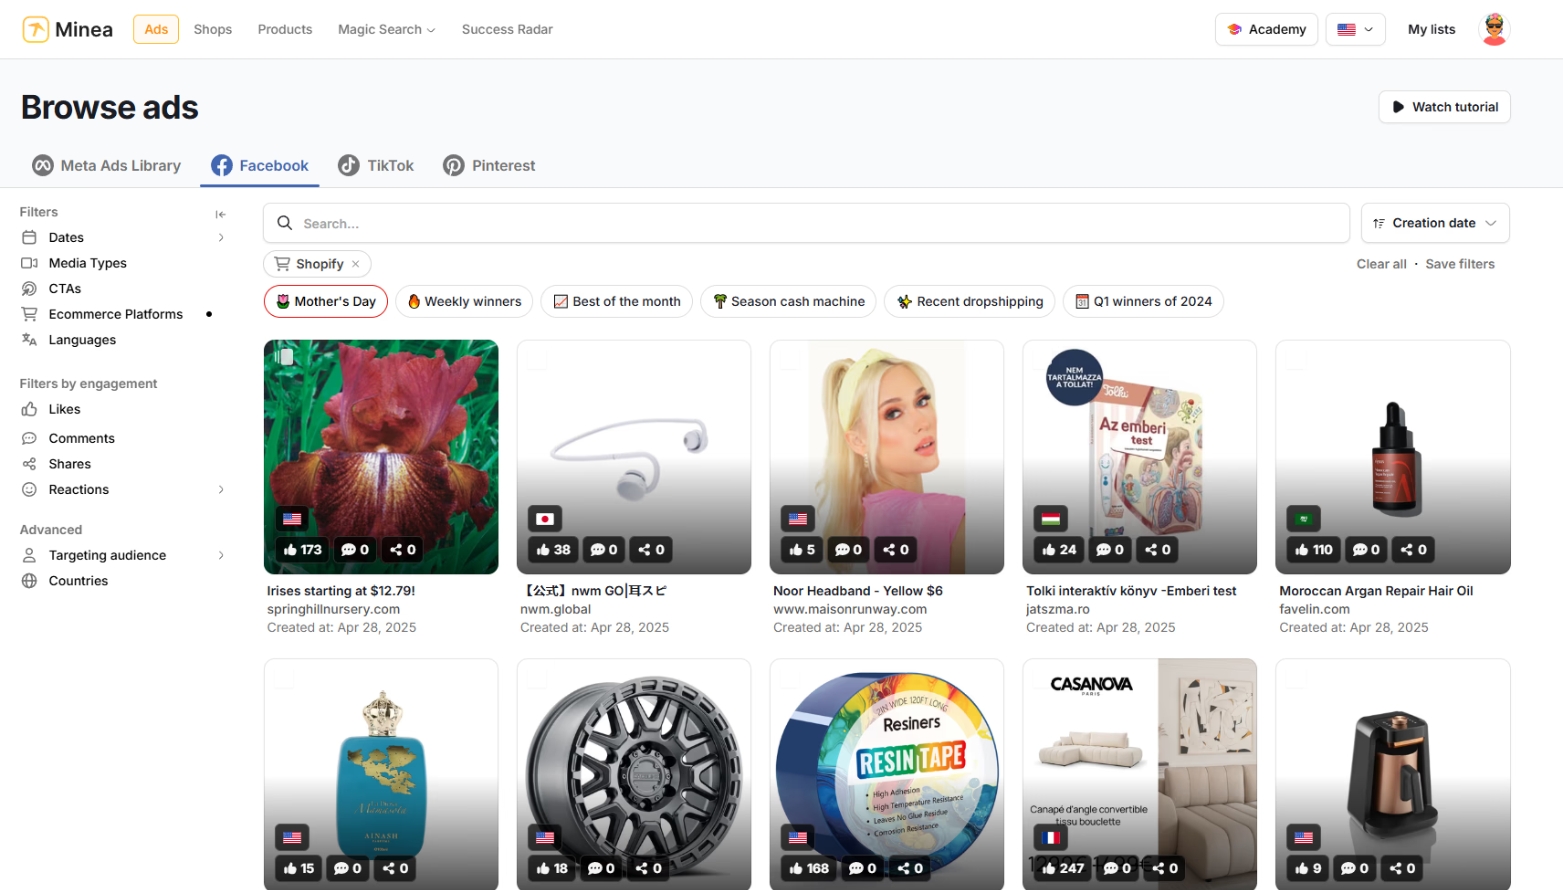Click the Watch tutorial button

click(x=1444, y=107)
